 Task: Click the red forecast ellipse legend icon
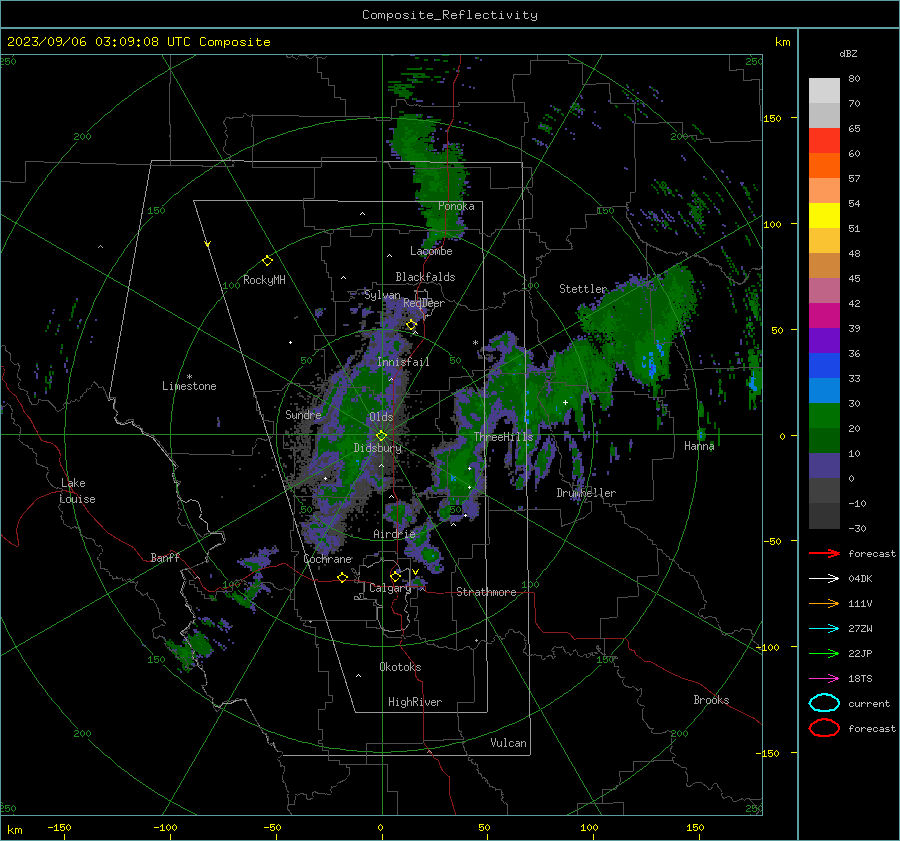click(x=824, y=728)
